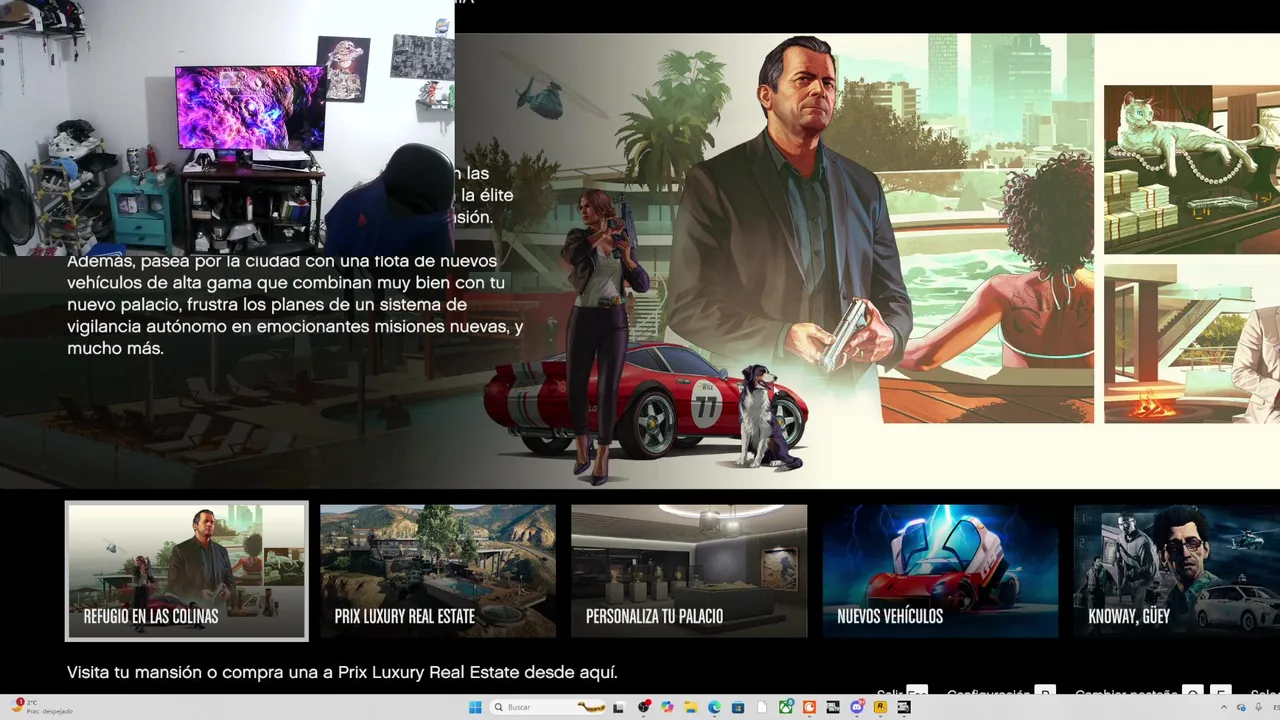Screen dimensions: 1280x720
Task: Open File Explorer from the taskbar
Action: [691, 707]
